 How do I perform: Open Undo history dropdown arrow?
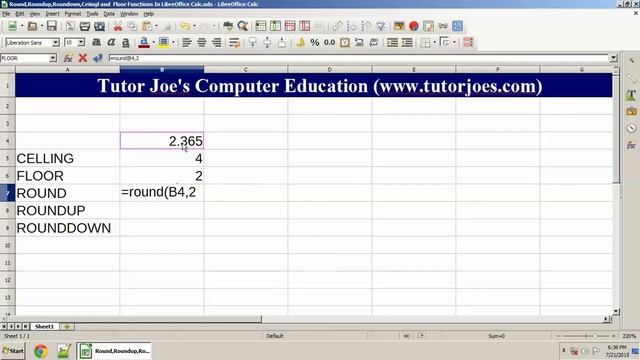194,26
